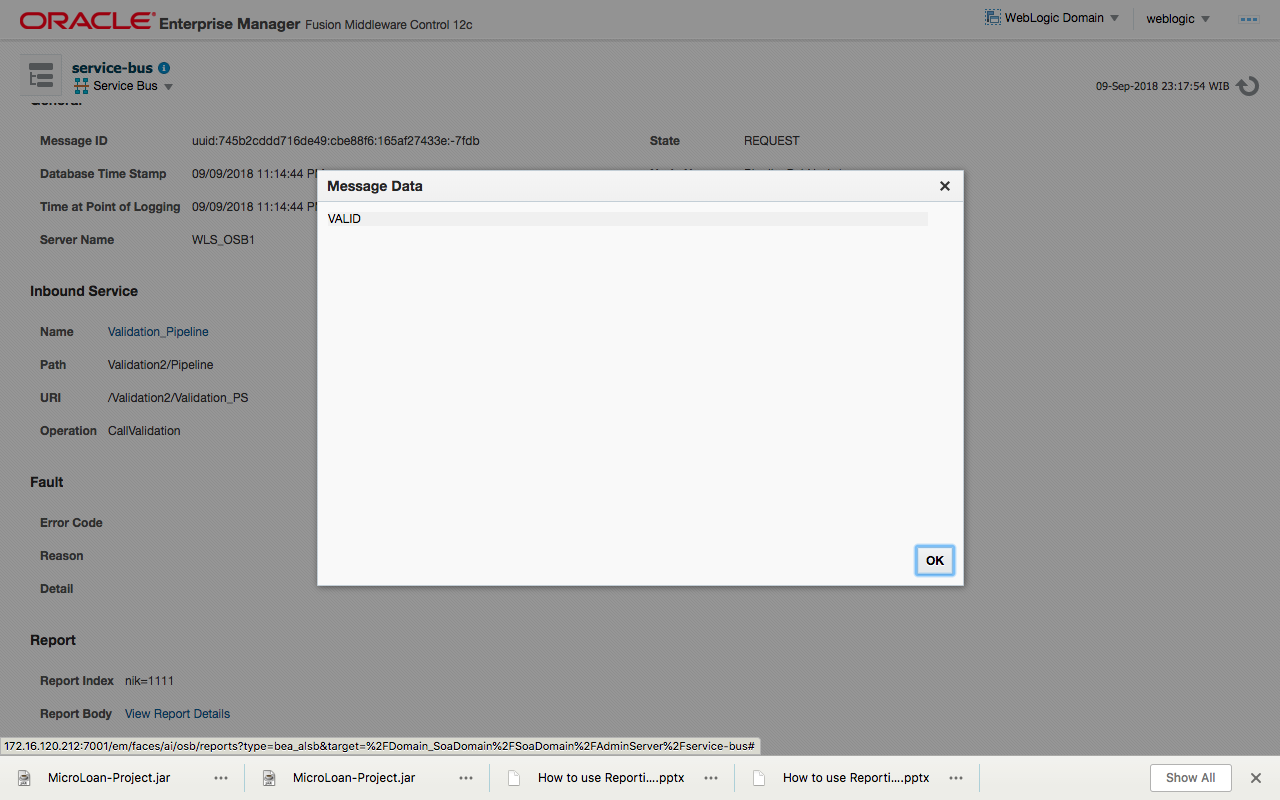The width and height of the screenshot is (1280, 800).
Task: Select the REQUEST state value
Action: pos(772,141)
